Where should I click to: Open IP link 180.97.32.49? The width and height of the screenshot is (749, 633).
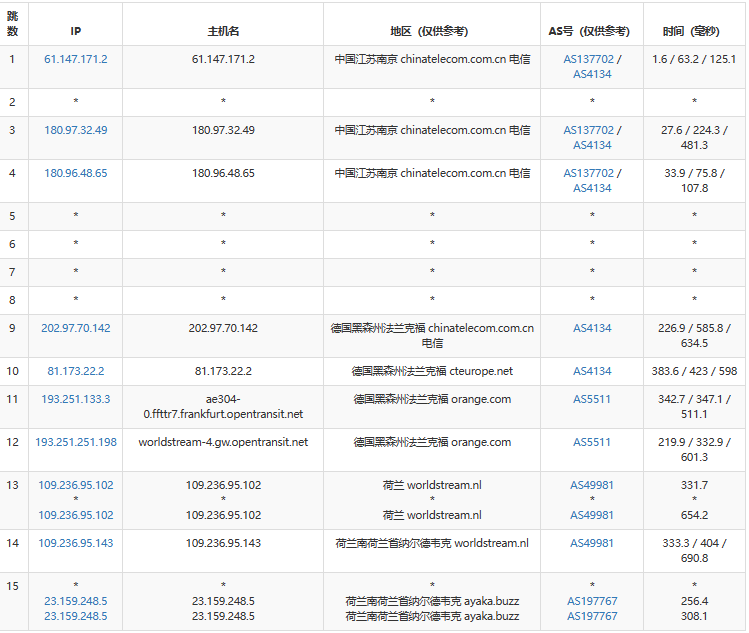pos(75,130)
